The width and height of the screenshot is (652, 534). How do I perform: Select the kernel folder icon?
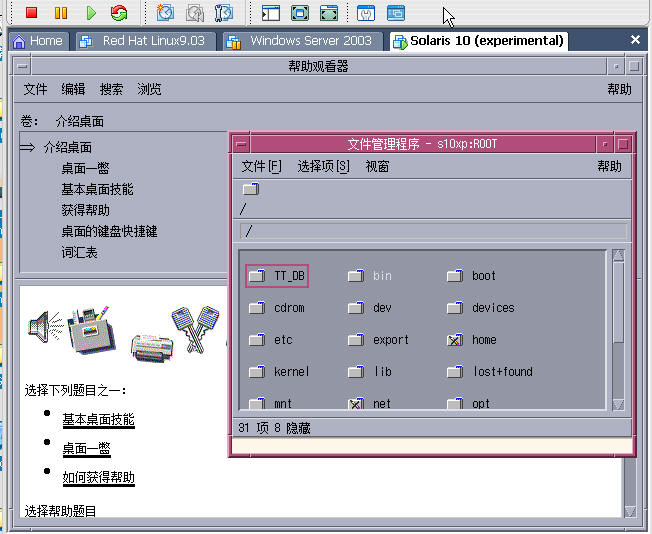(x=257, y=371)
